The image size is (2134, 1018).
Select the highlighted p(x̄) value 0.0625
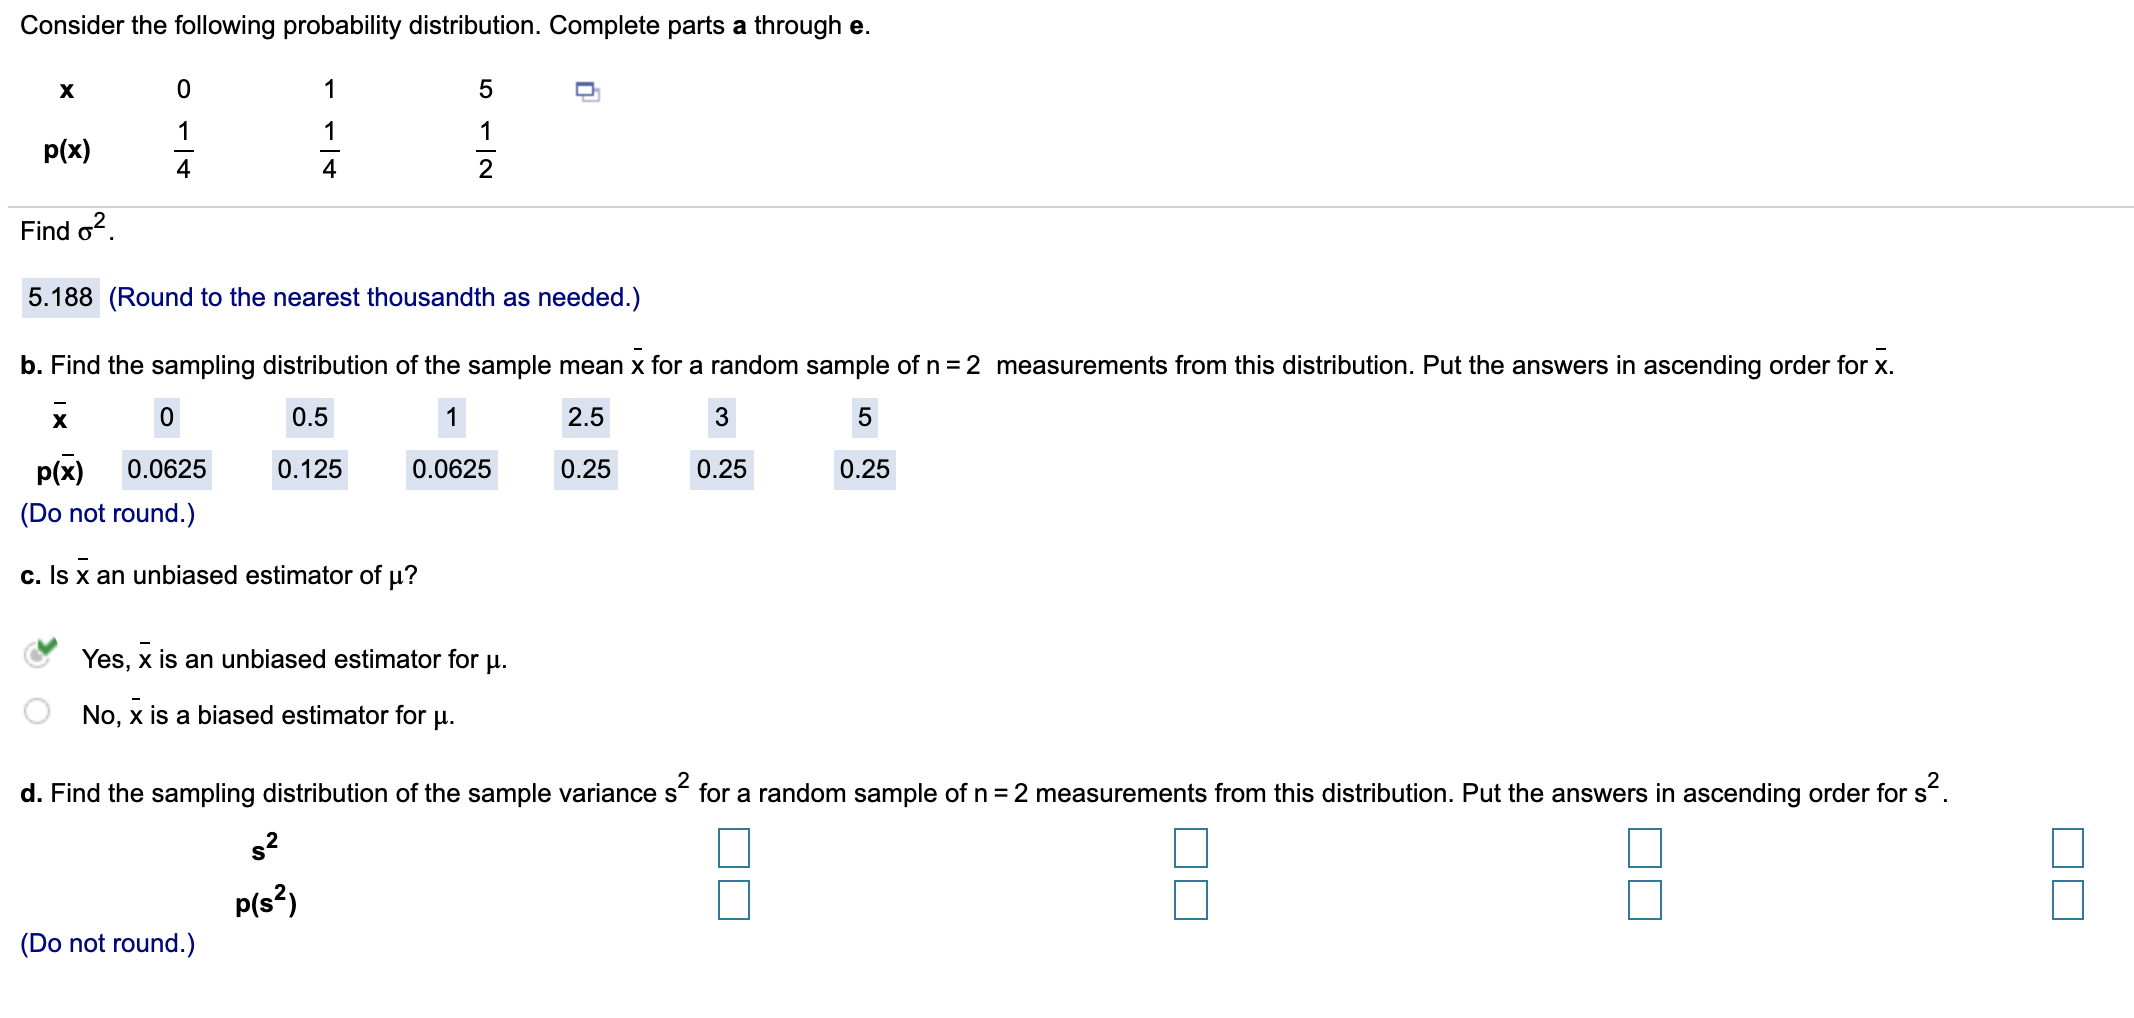click(167, 468)
